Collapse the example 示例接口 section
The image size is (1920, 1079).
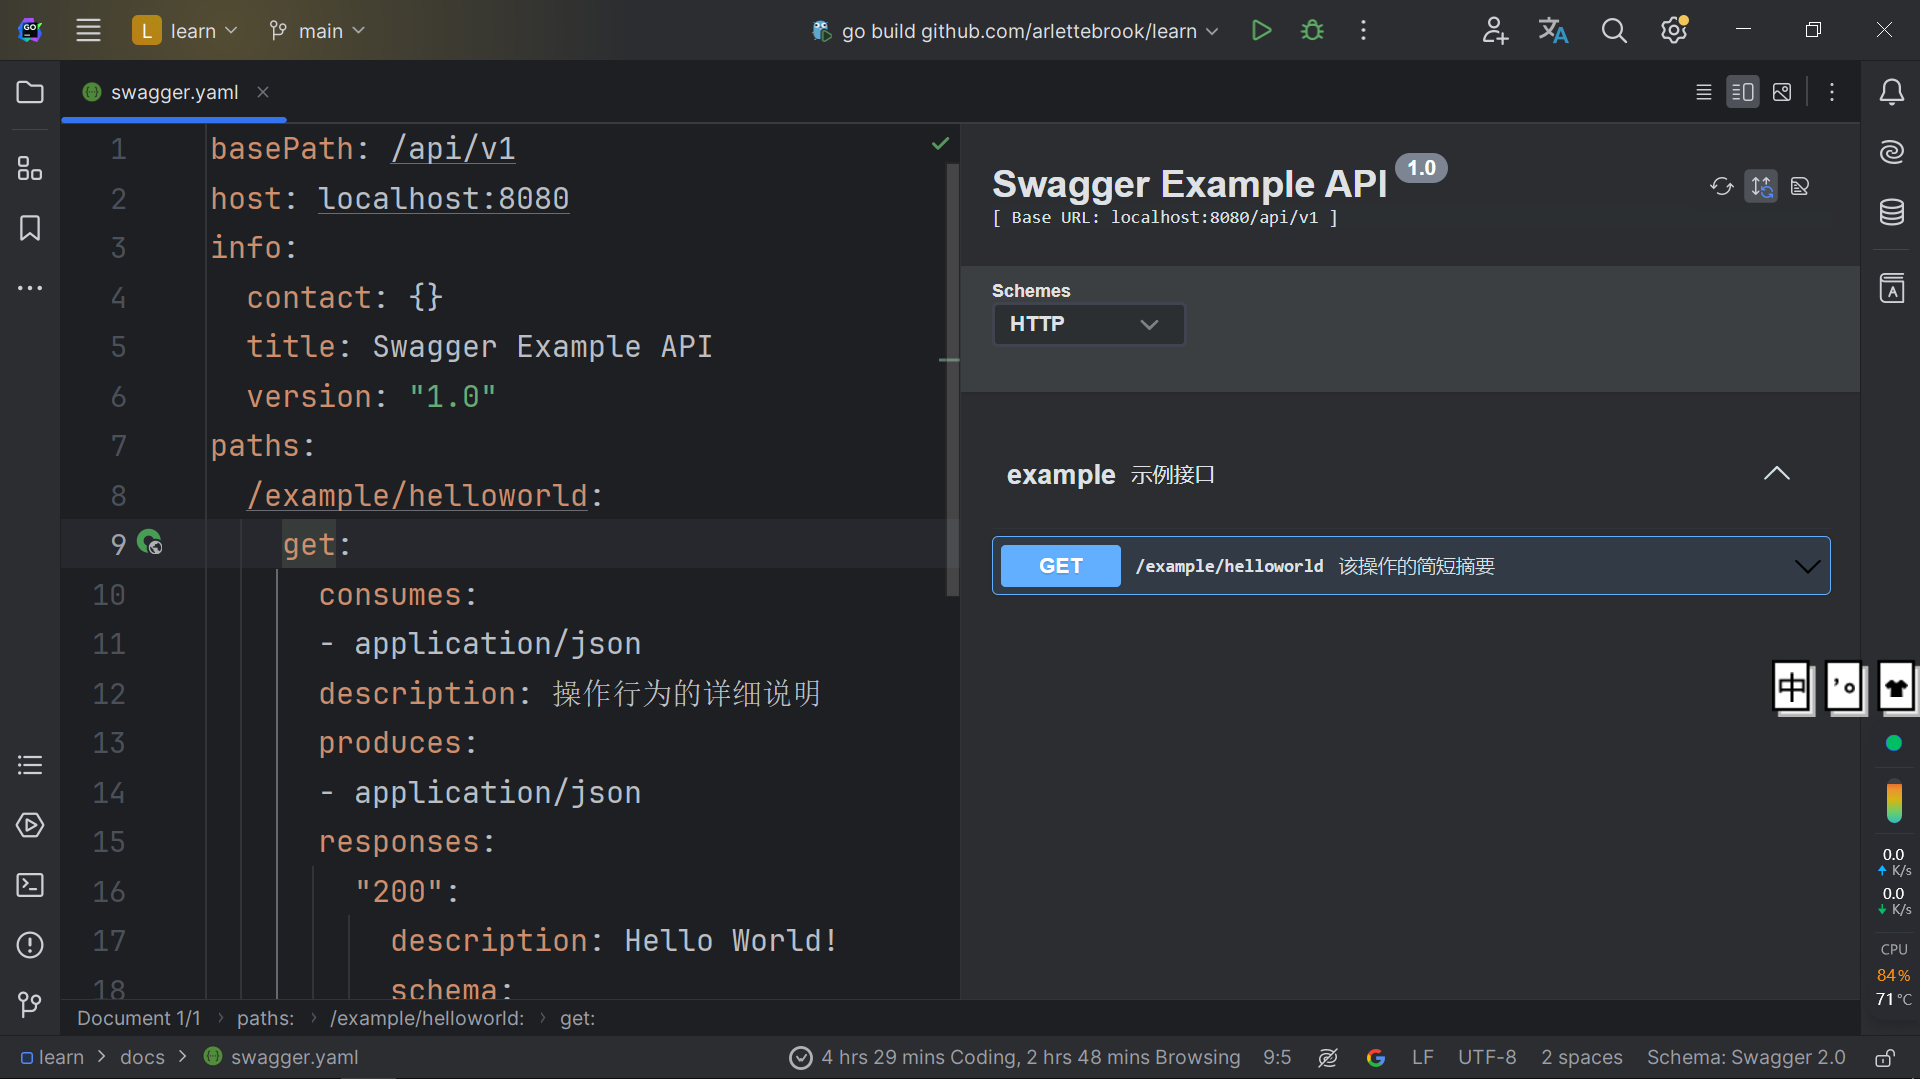(1777, 474)
